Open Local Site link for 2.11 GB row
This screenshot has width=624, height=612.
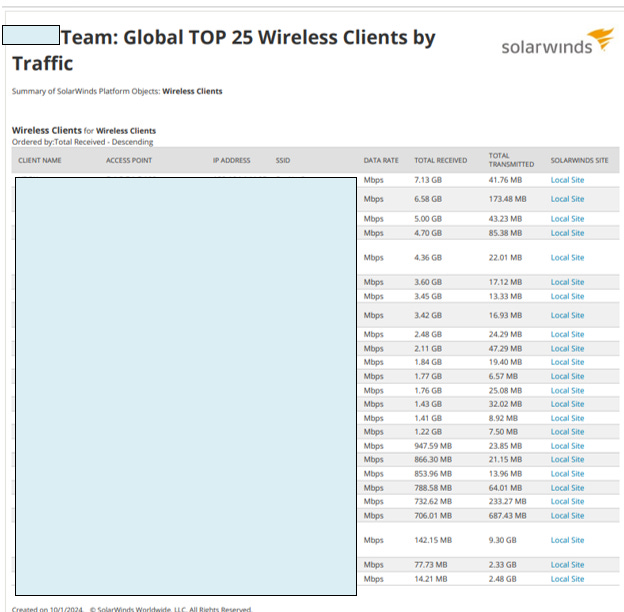coord(567,349)
